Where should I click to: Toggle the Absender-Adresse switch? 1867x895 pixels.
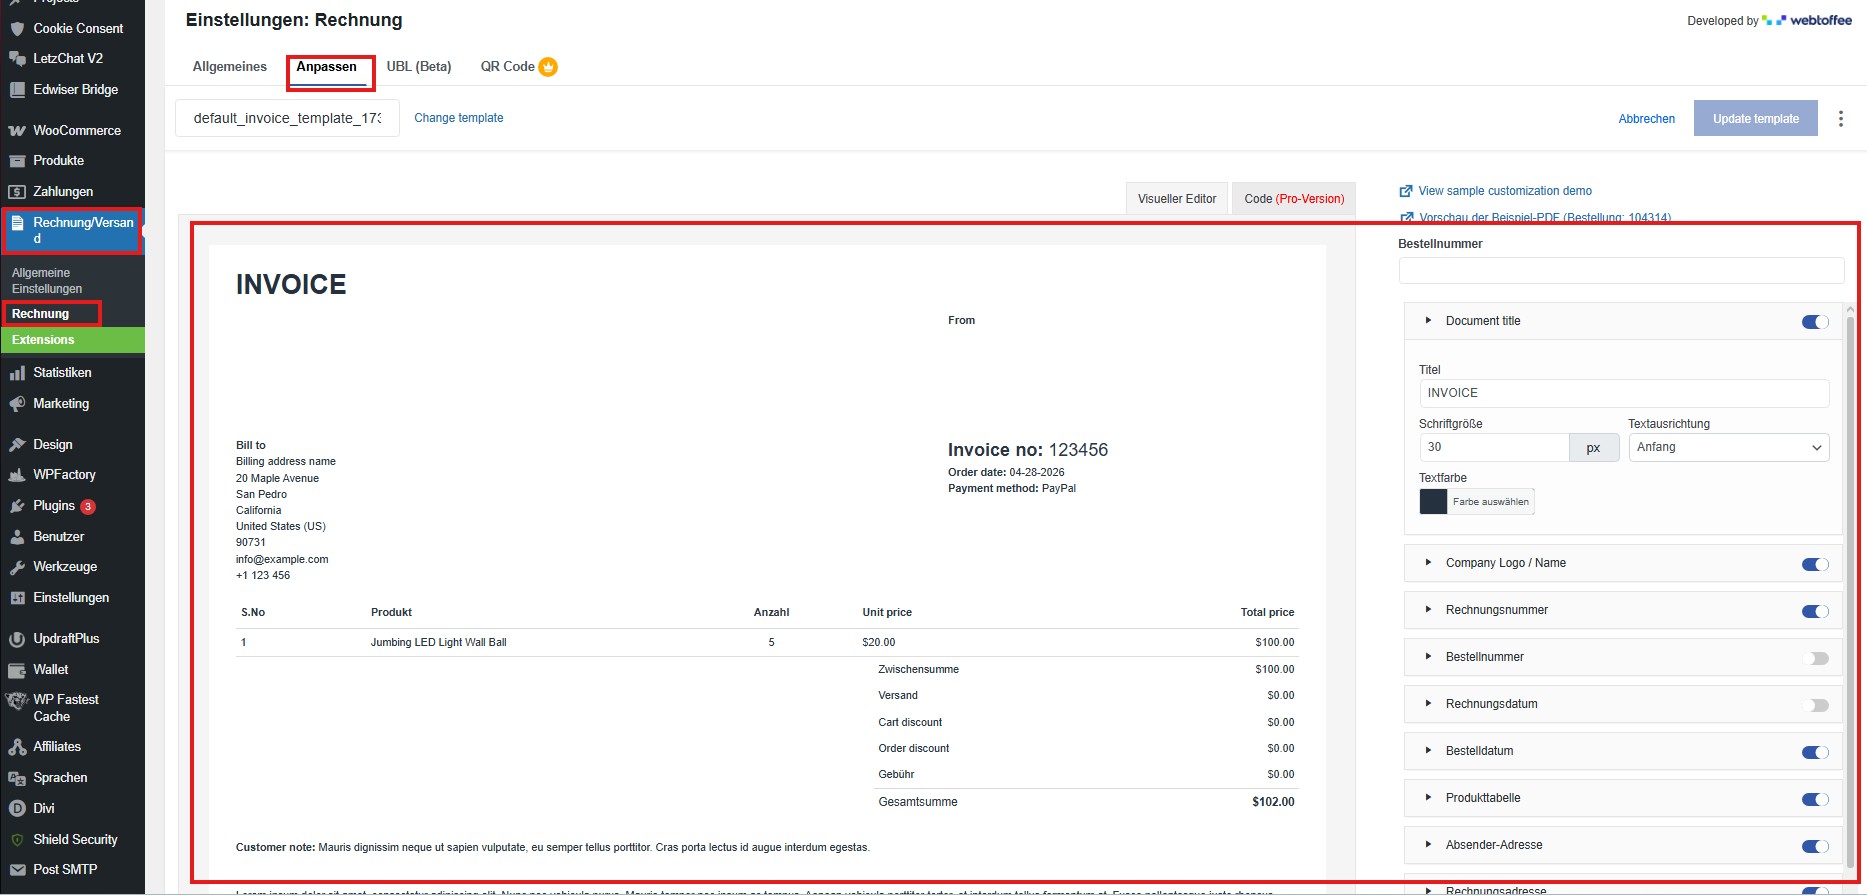click(1815, 845)
